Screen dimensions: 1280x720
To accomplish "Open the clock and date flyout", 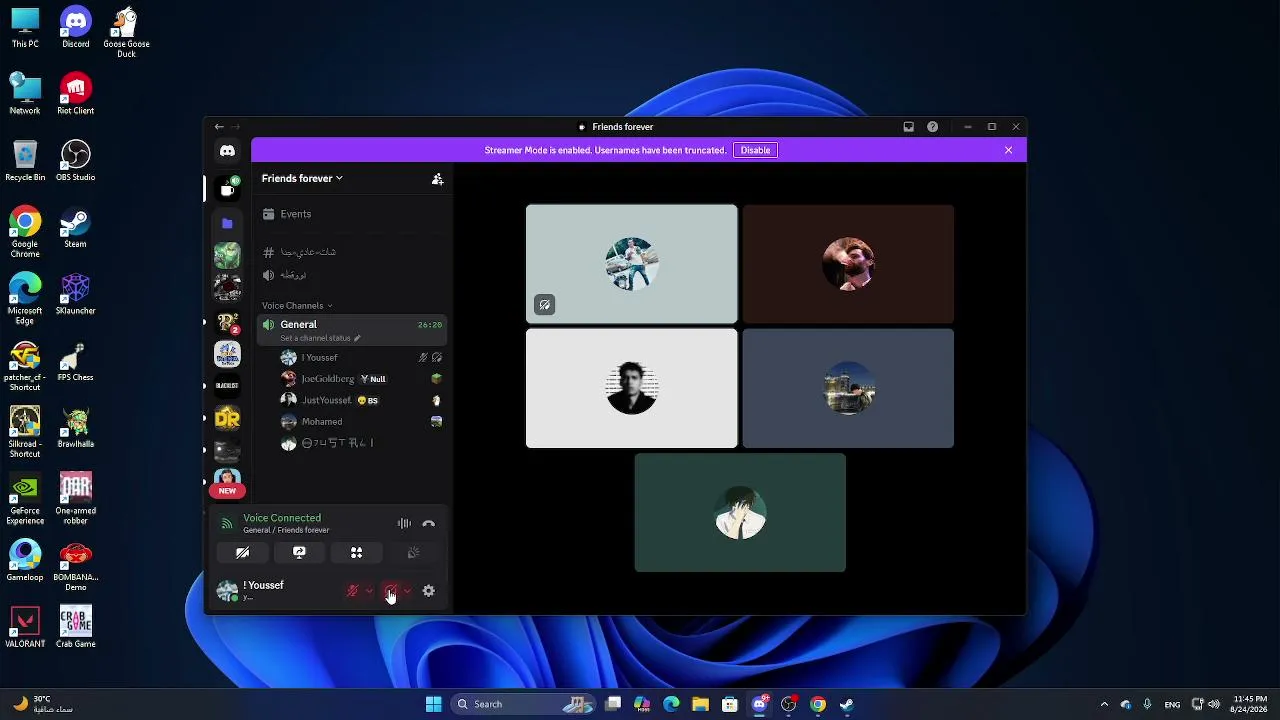I will pos(1250,704).
